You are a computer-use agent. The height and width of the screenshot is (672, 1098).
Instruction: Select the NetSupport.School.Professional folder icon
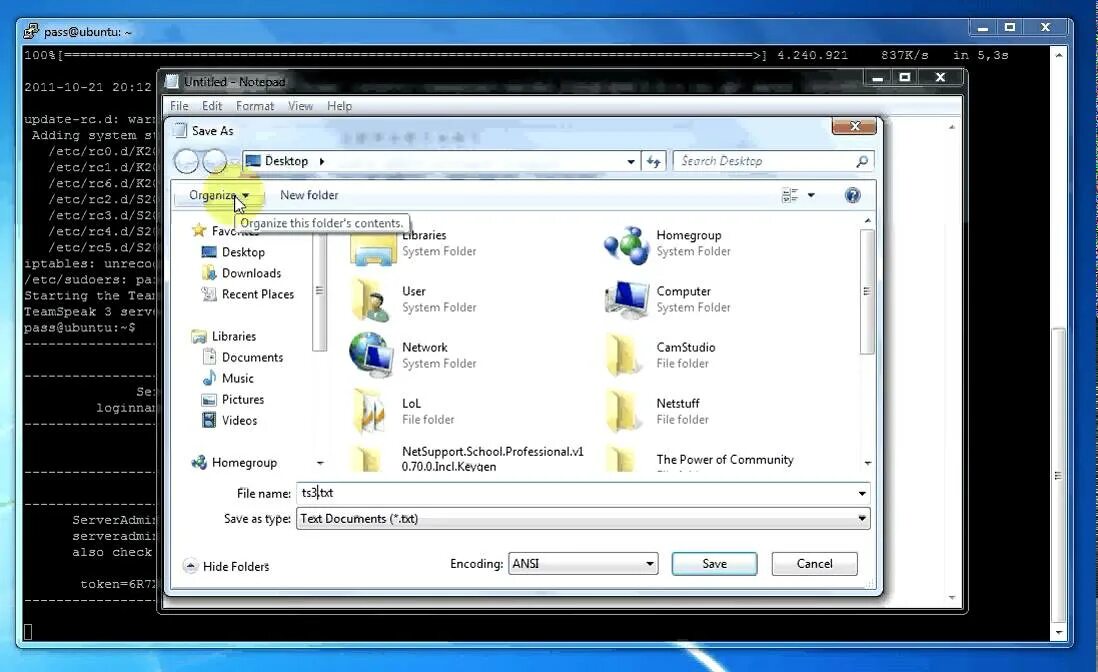coord(368,459)
